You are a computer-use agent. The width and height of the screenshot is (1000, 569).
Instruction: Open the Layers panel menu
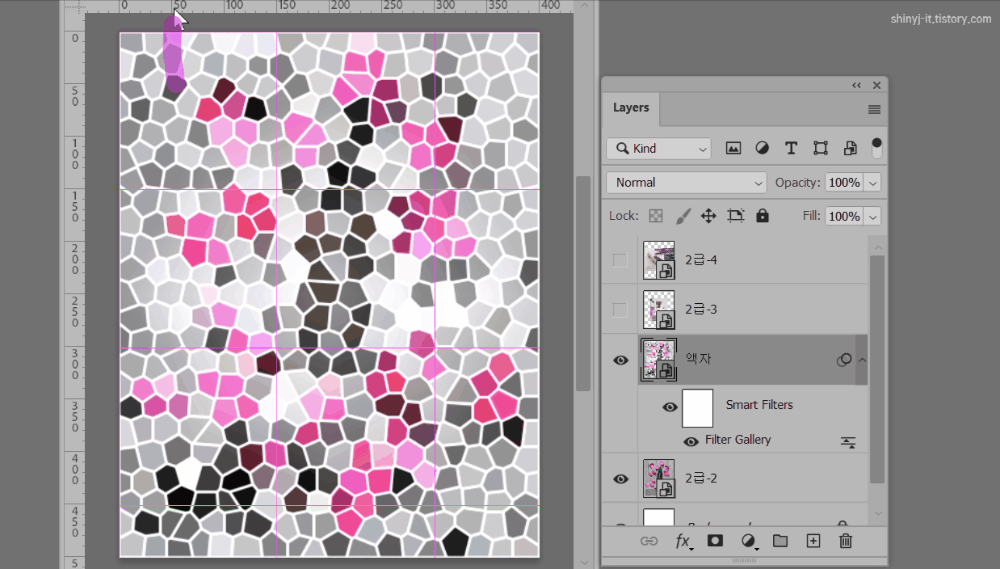tap(874, 110)
